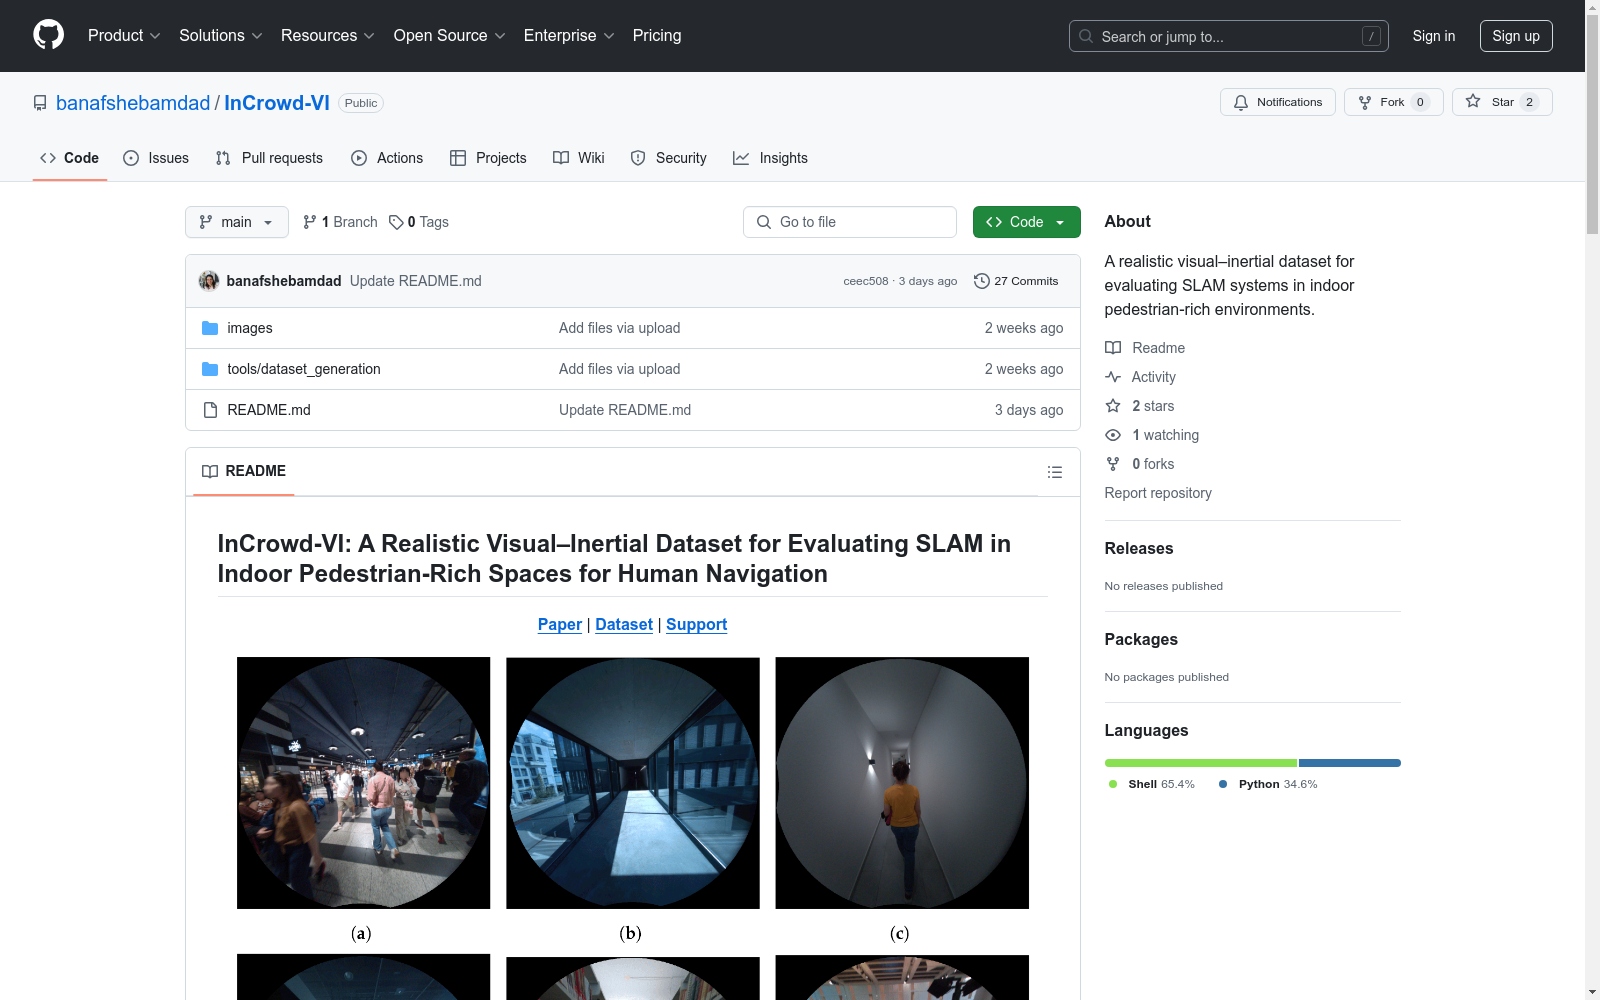Viewport: 1600px width, 1000px height.
Task: Open the Pricing link
Action: click(x=657, y=35)
